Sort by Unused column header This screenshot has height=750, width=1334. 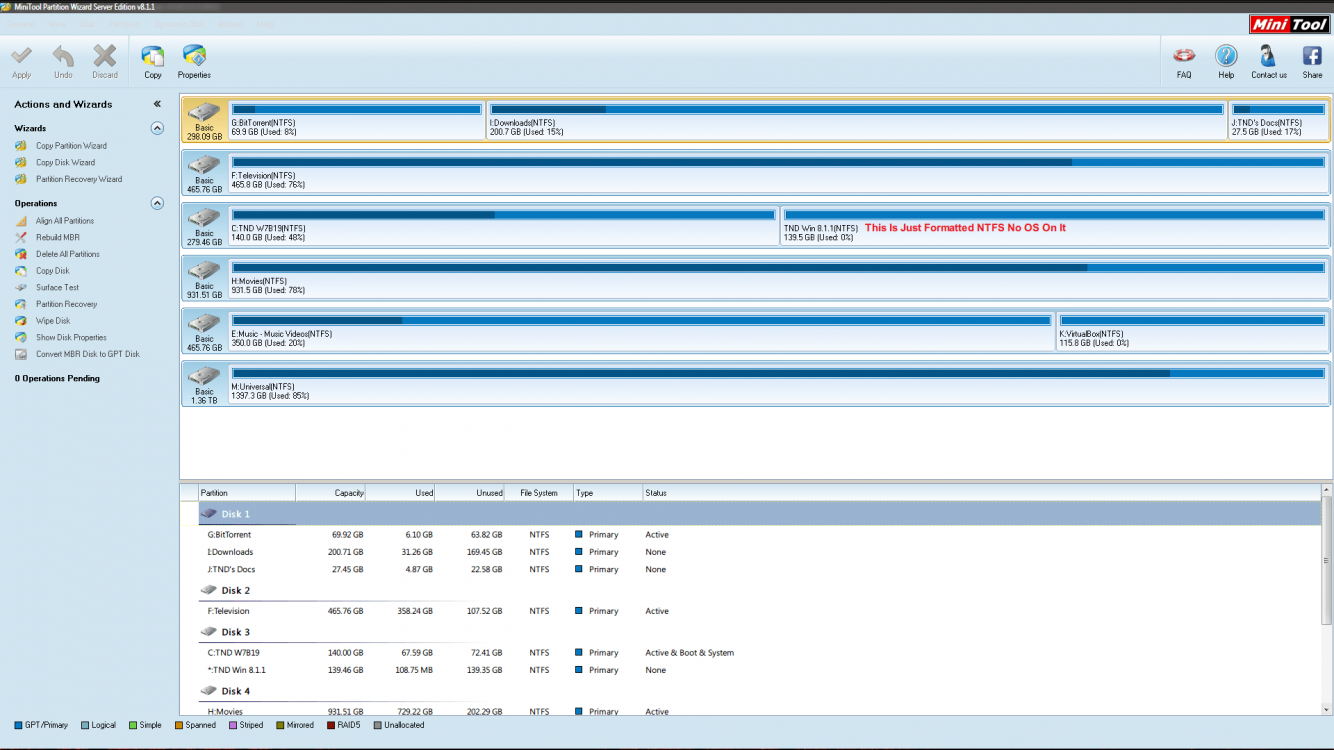pos(470,493)
